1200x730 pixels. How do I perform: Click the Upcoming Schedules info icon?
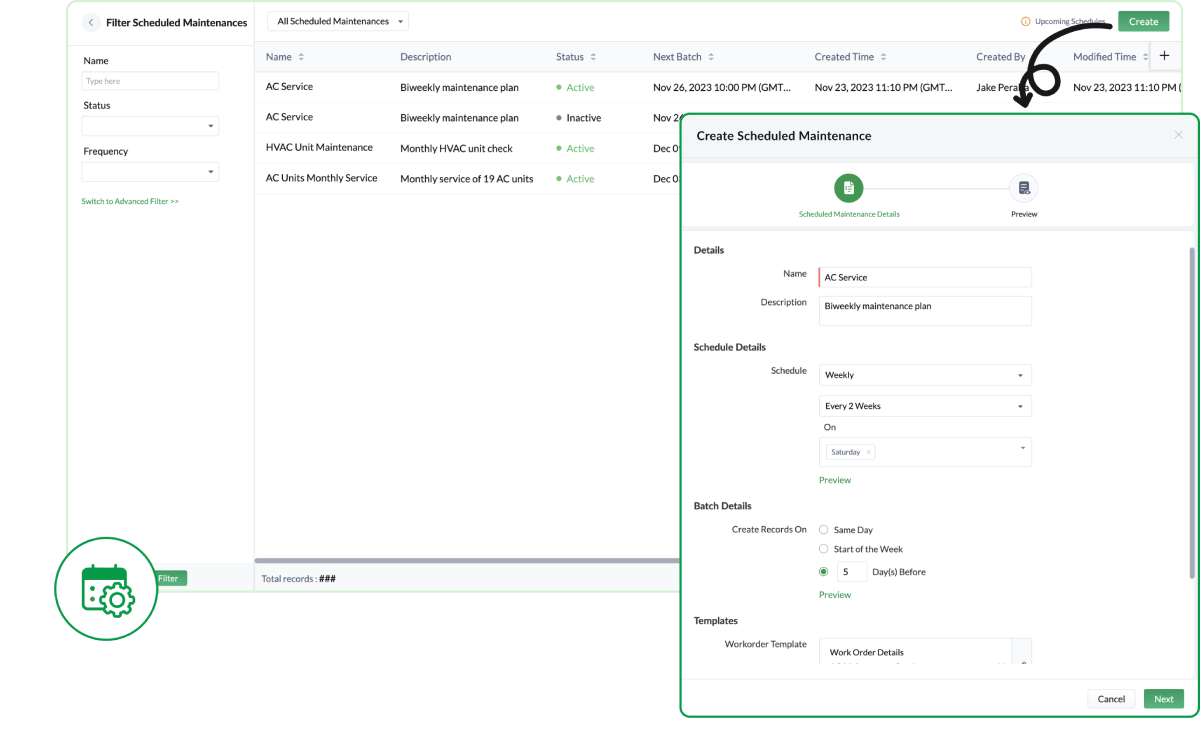tap(1028, 20)
